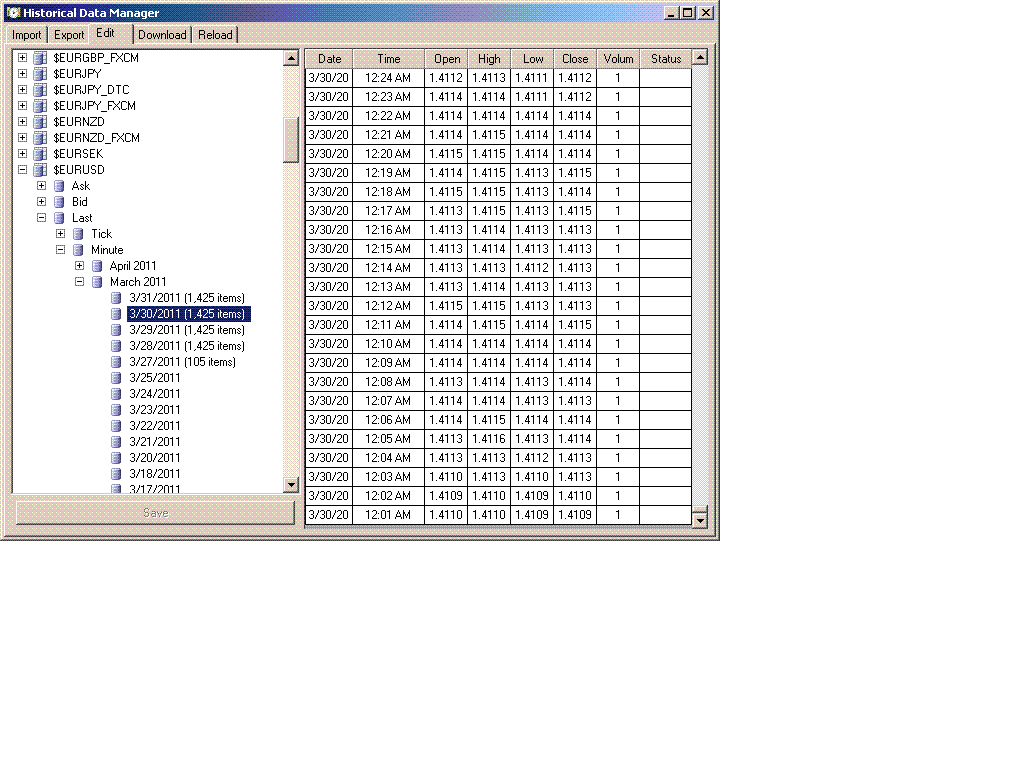1024x768 pixels.
Task: Click the icon beside 3/27/2011 entry
Action: point(116,362)
